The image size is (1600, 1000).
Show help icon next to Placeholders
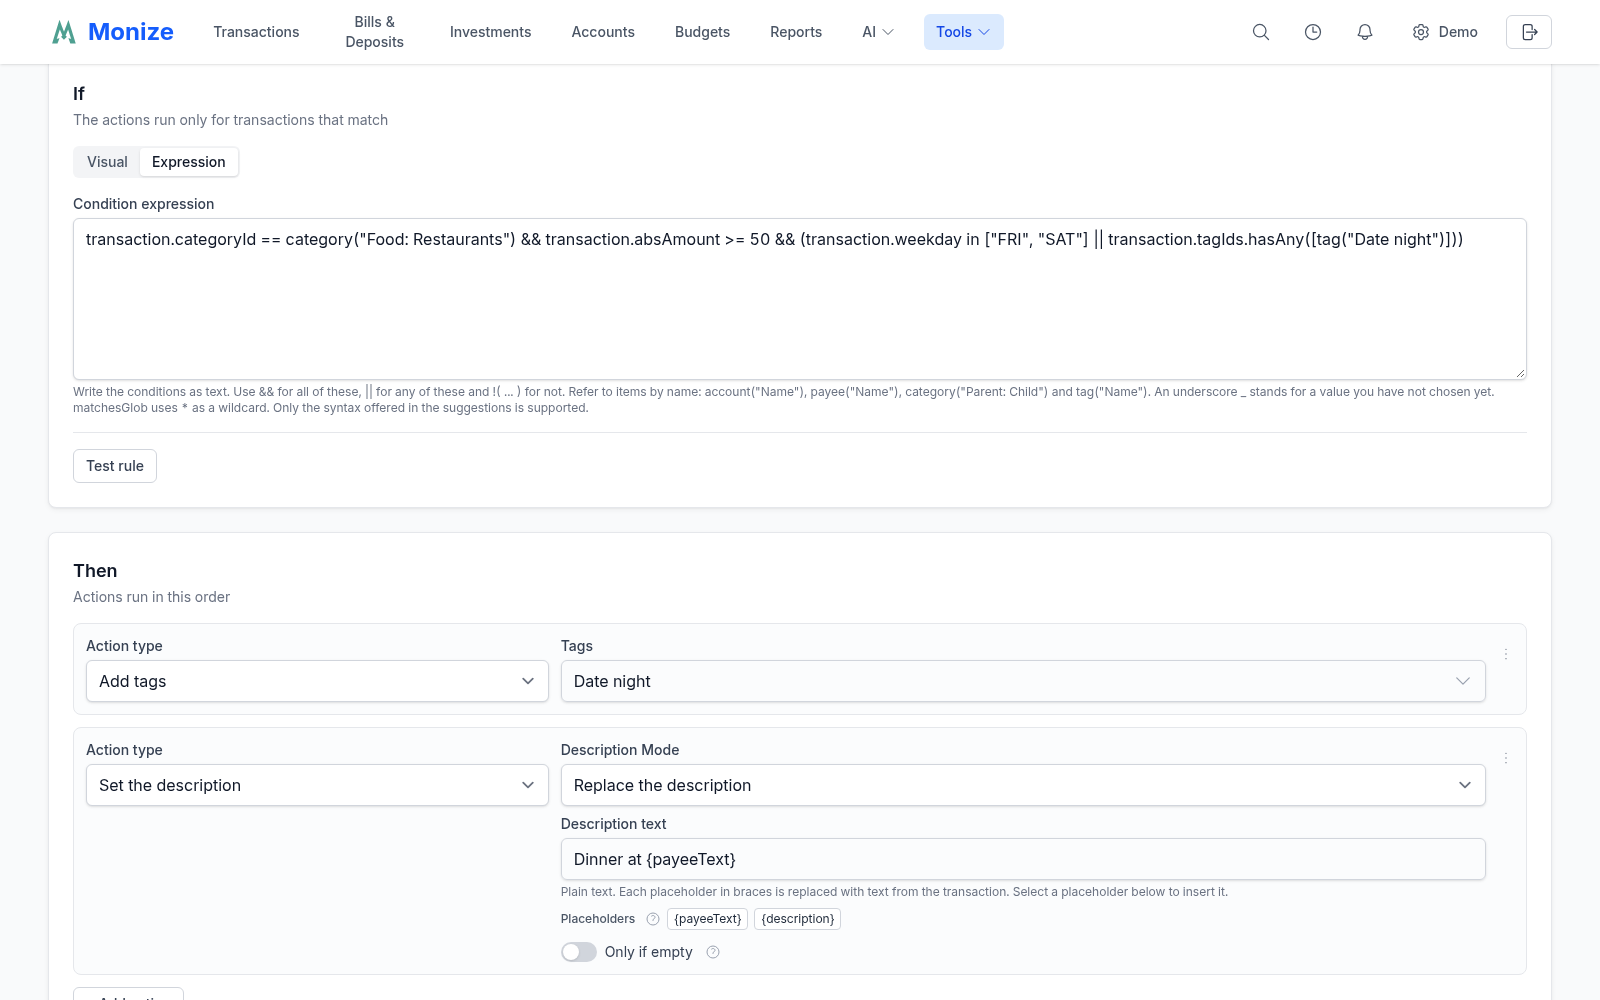(653, 919)
